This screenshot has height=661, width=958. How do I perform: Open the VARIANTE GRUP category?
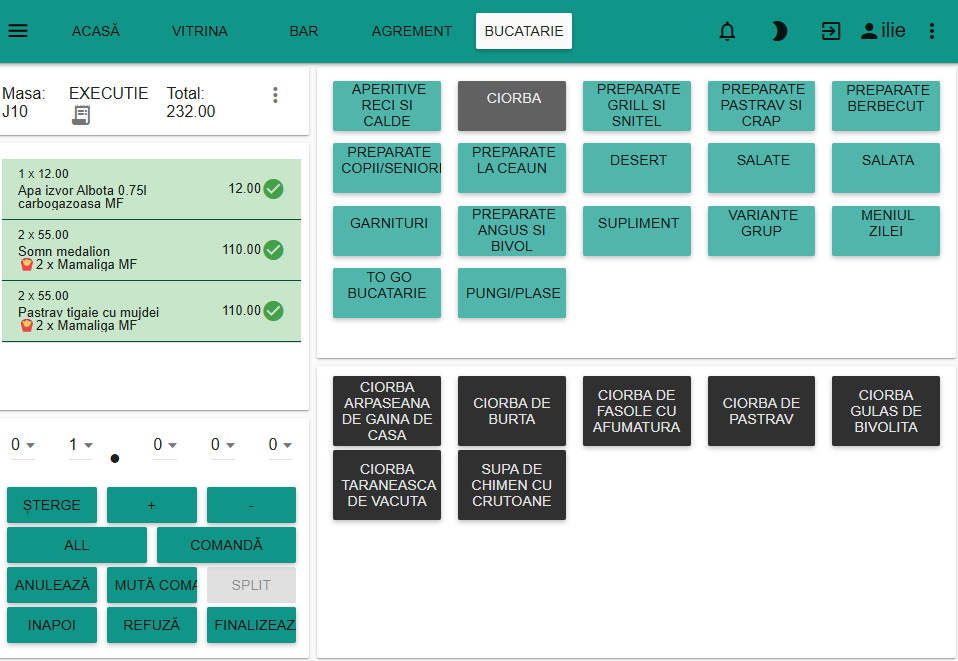(x=761, y=231)
